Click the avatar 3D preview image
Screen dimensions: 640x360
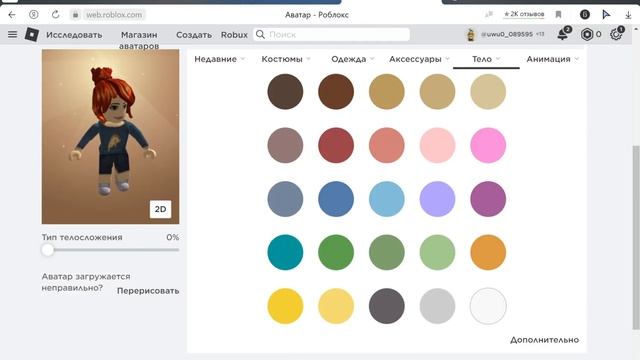(110, 137)
